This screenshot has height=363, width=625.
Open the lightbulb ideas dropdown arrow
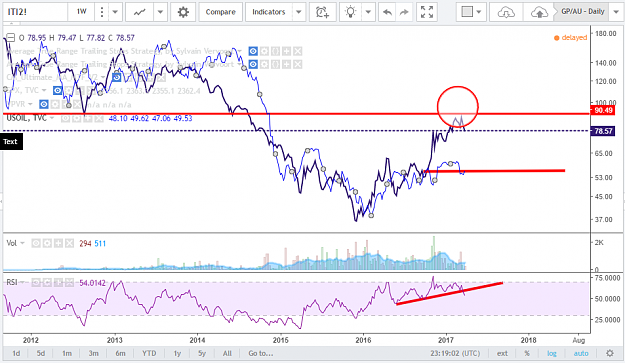pos(368,12)
